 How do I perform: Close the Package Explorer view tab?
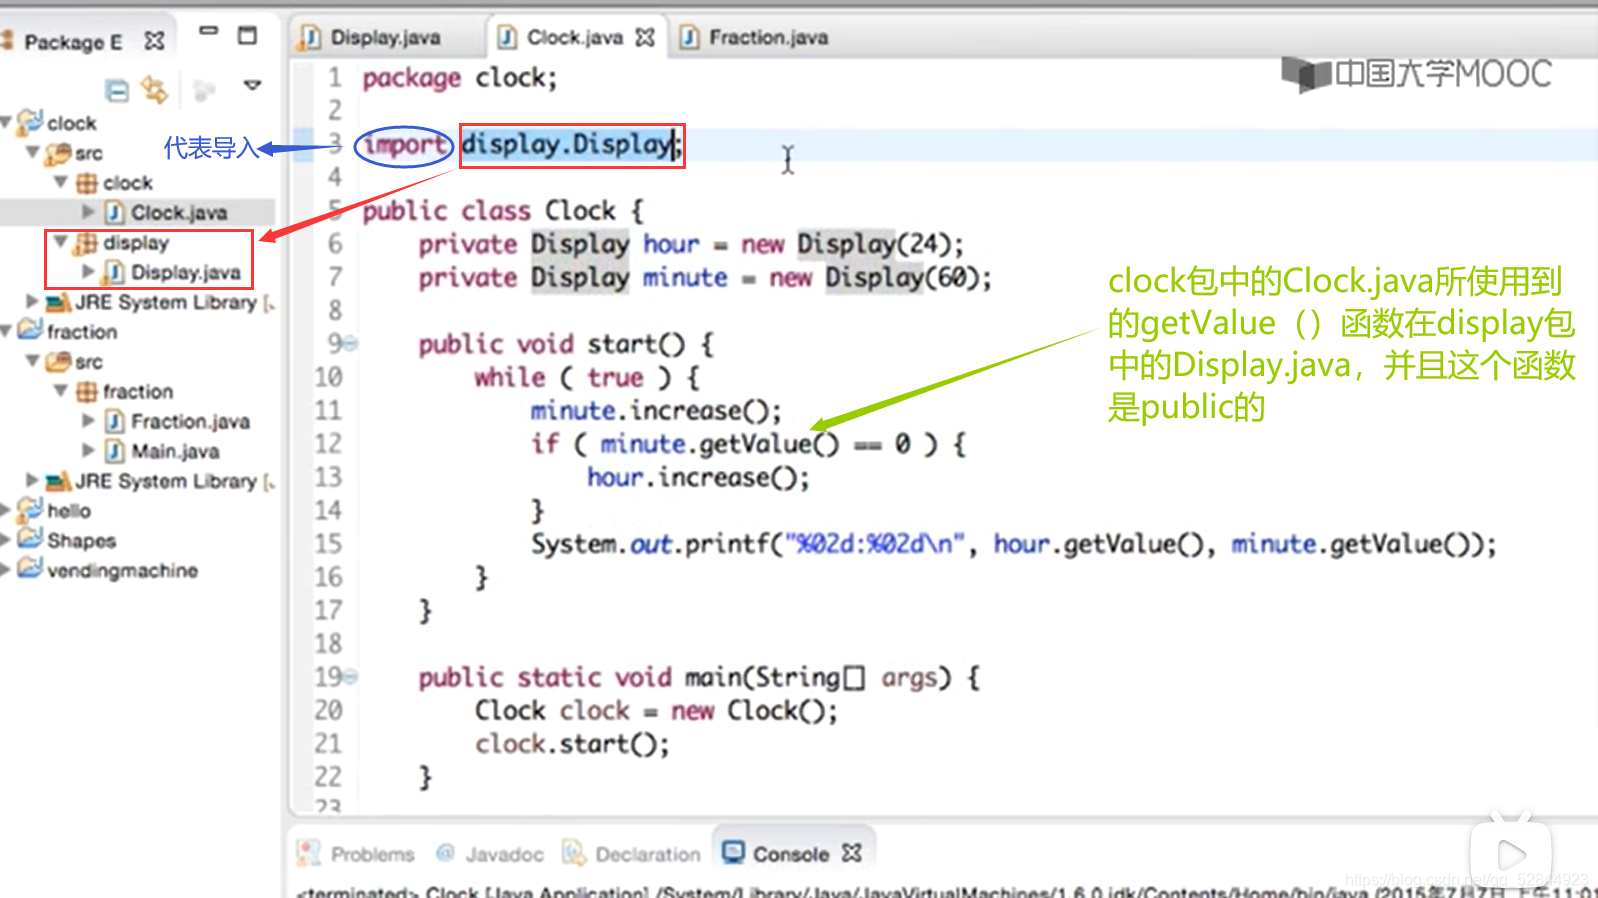coord(153,41)
